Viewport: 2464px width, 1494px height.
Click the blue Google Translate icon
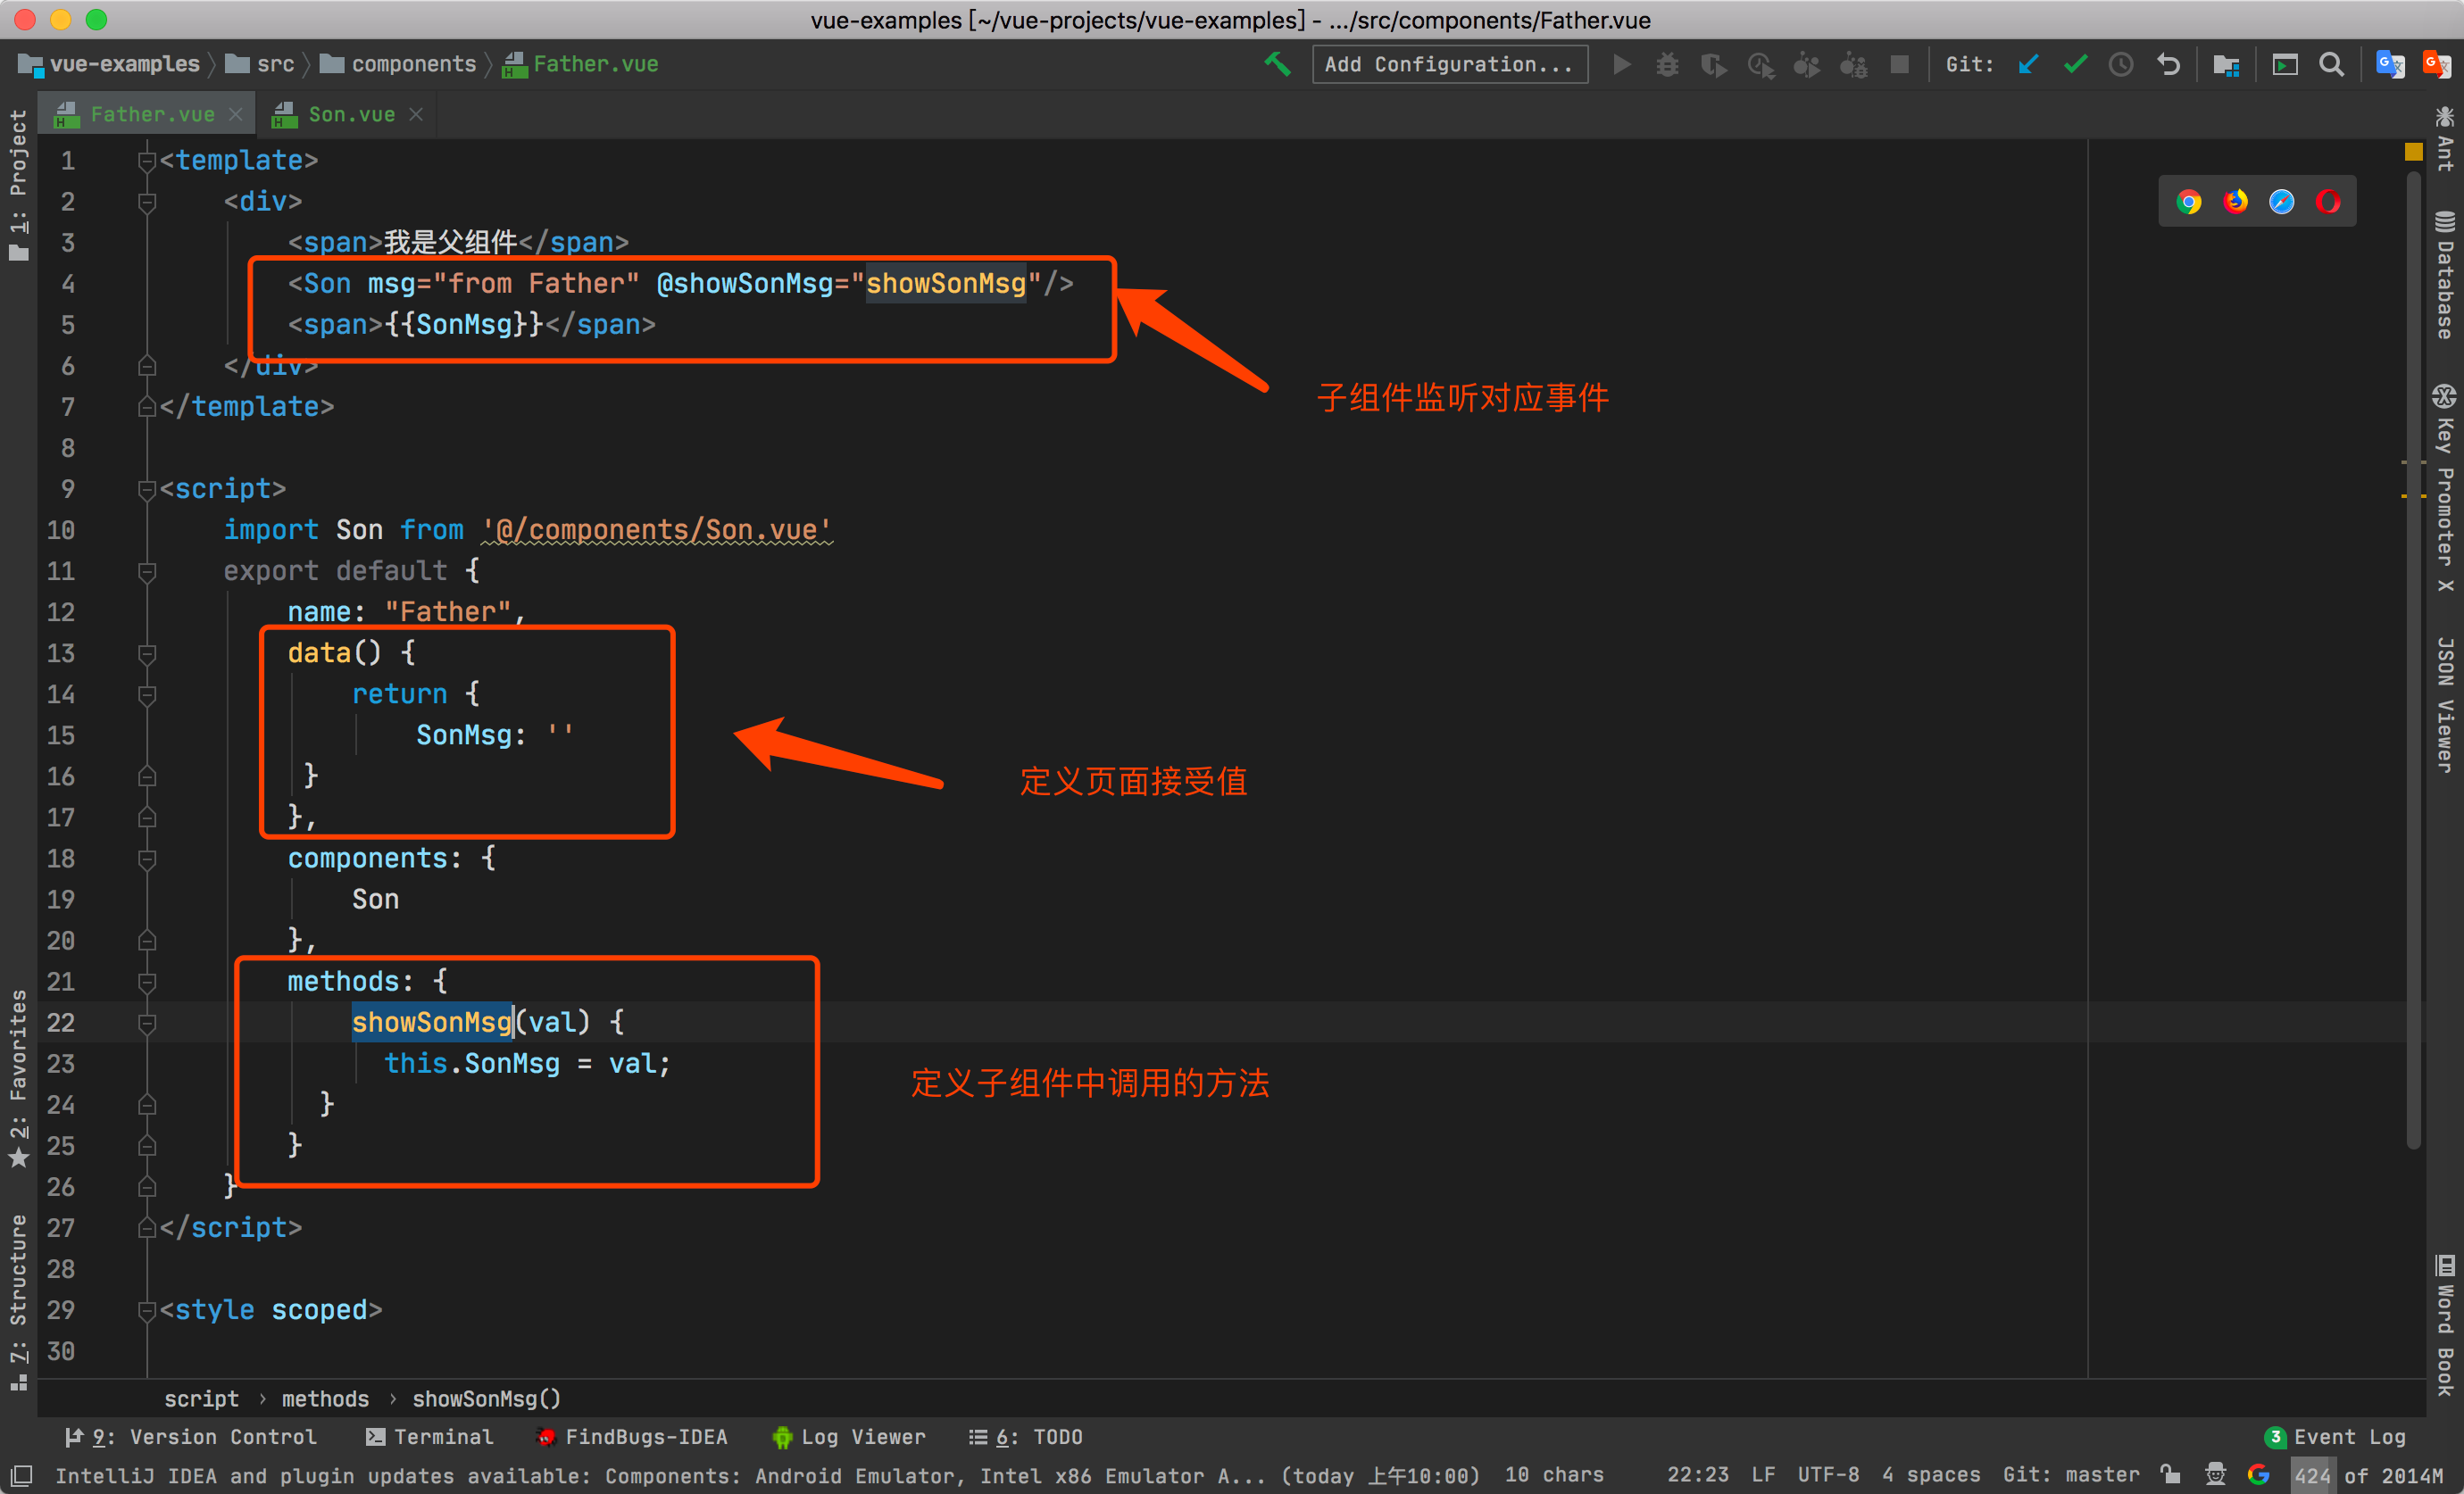[2390, 64]
